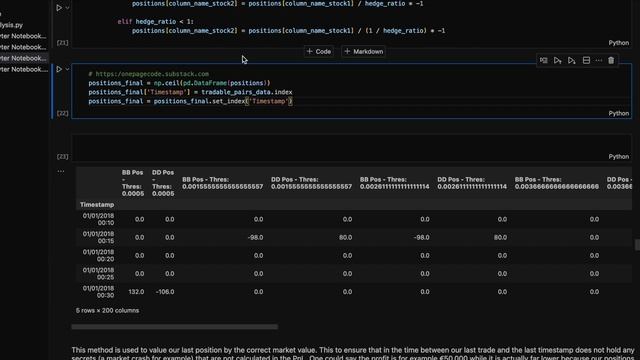The image size is (640, 360).
Task: Click timestamp 01/01/2018 00:10 row label
Action: tap(98, 219)
